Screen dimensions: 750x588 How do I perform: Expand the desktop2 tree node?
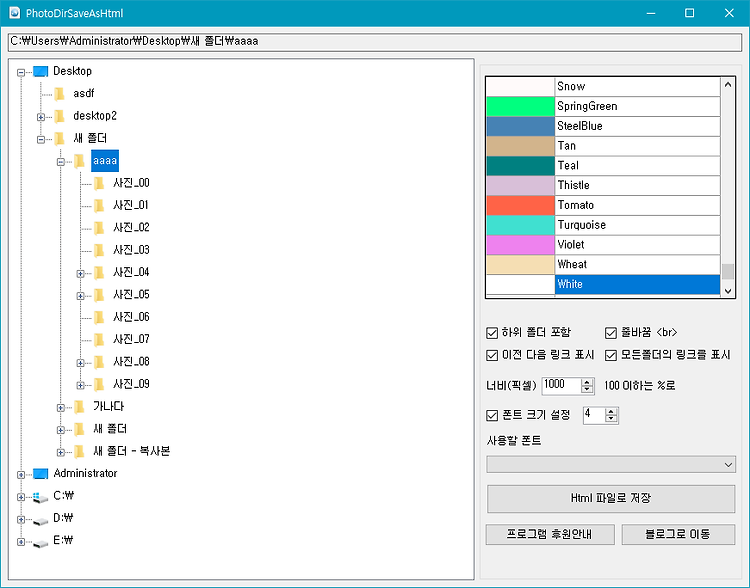tap(41, 117)
